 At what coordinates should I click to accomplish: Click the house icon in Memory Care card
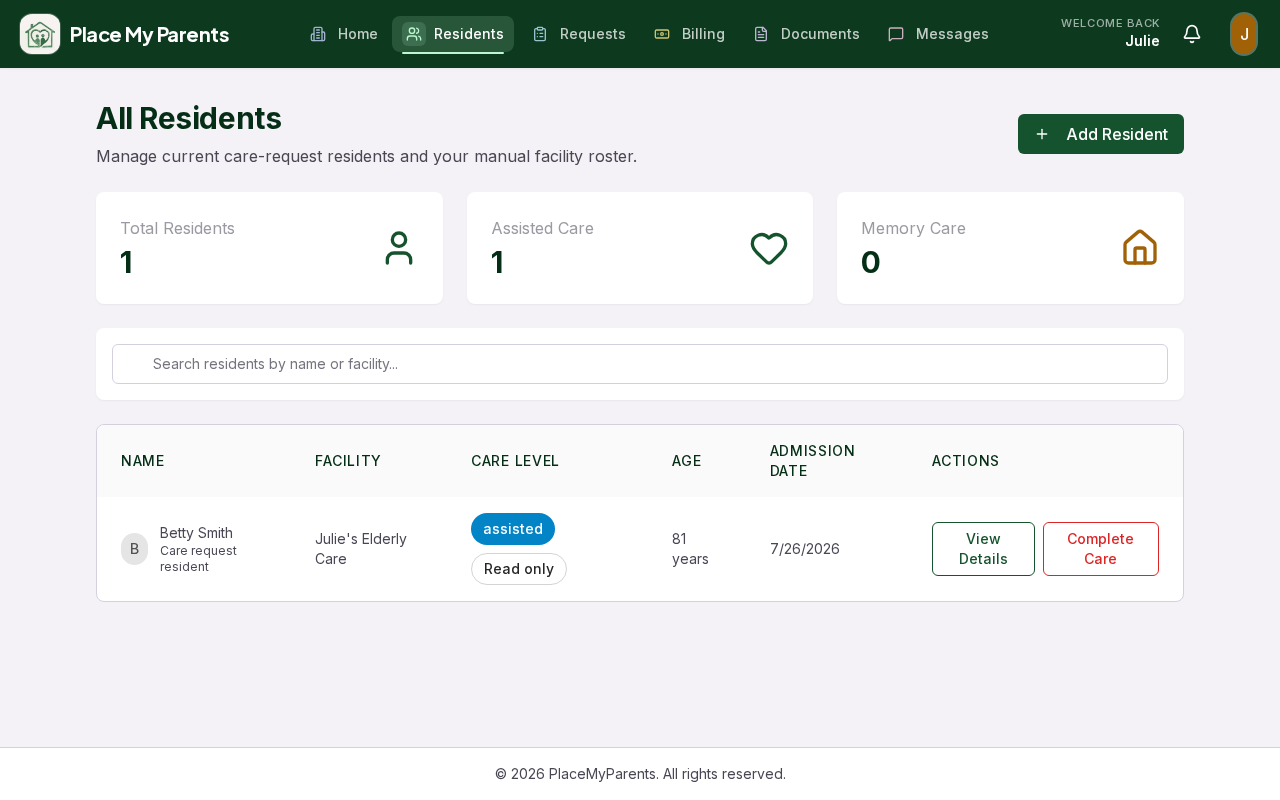1140,248
